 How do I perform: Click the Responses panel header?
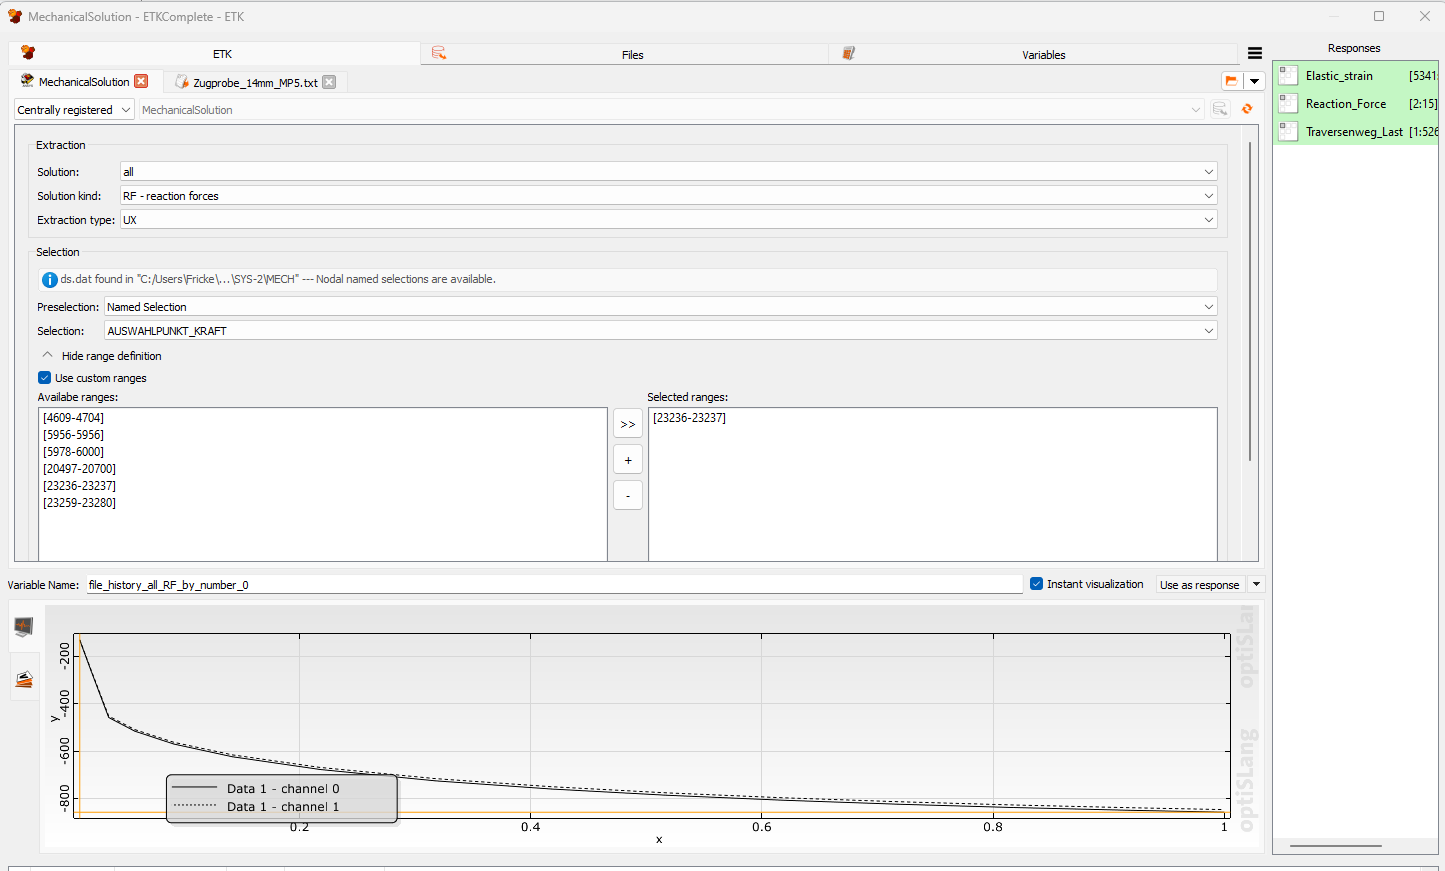1354,48
